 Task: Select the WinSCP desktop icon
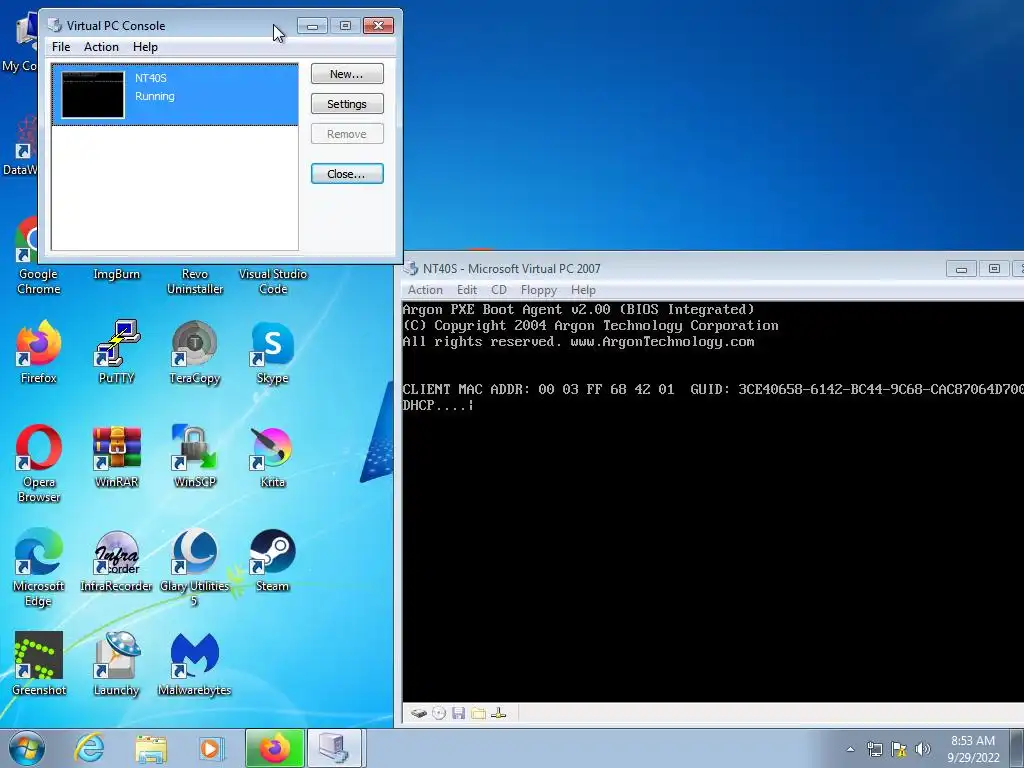(x=195, y=456)
